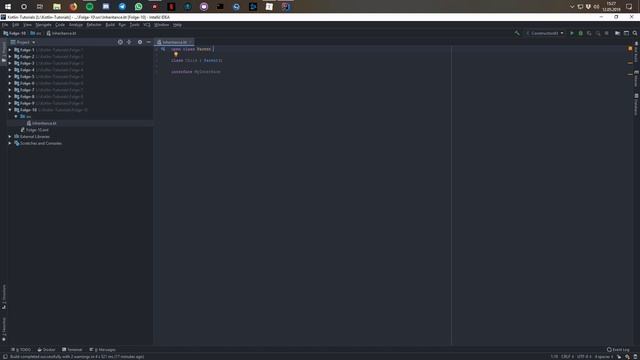Click the build completed status message
This screenshot has height=360, width=640.
point(77,357)
